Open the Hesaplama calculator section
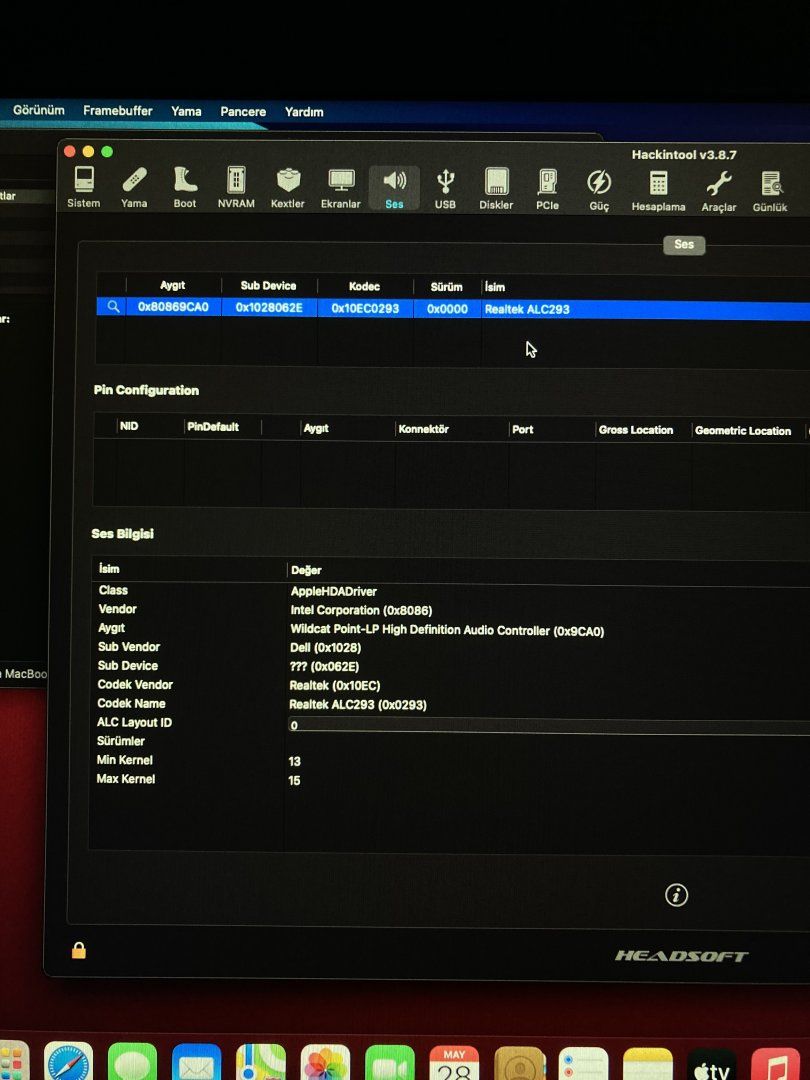The width and height of the screenshot is (810, 1080). tap(658, 191)
